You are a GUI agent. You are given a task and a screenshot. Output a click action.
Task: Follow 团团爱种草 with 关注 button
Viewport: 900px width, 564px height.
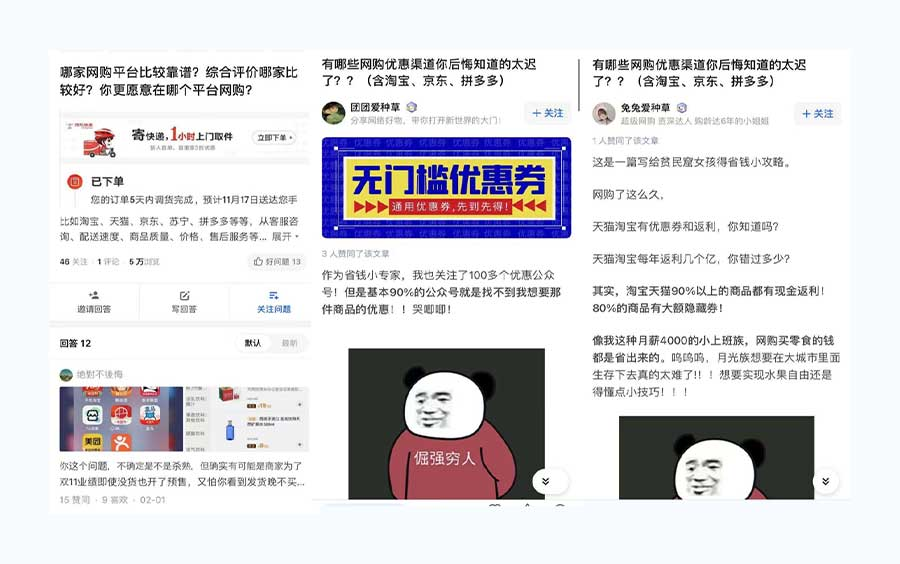pos(548,113)
